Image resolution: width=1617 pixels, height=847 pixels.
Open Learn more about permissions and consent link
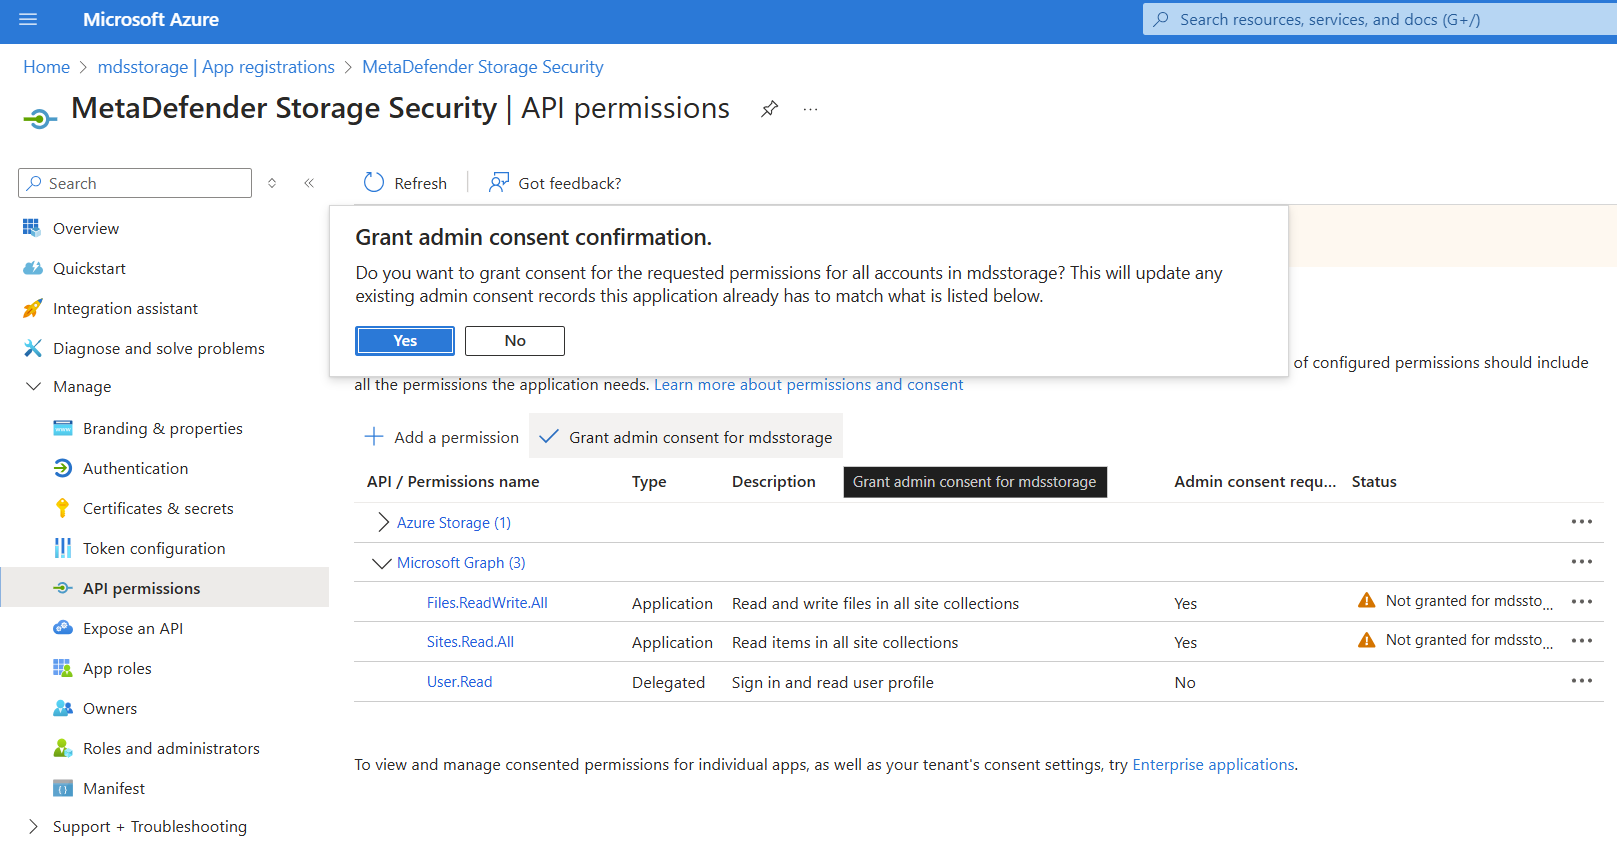point(809,384)
